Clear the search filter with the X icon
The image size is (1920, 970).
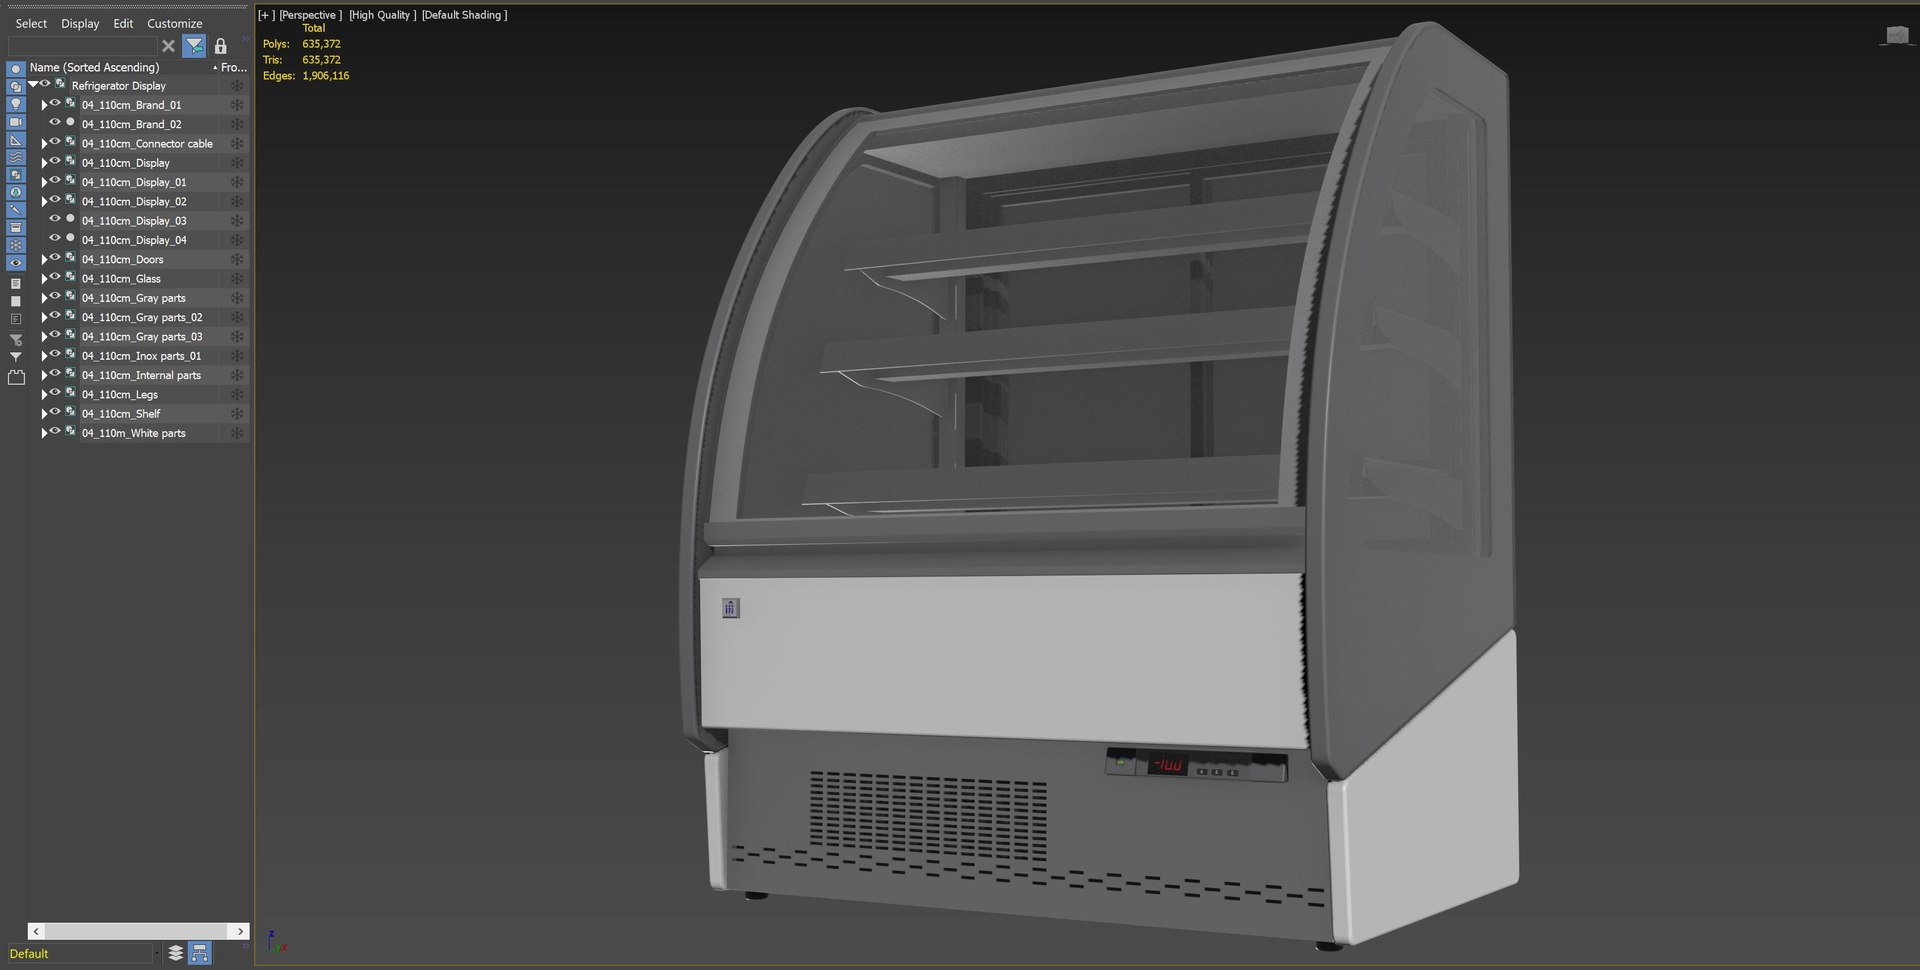168,46
